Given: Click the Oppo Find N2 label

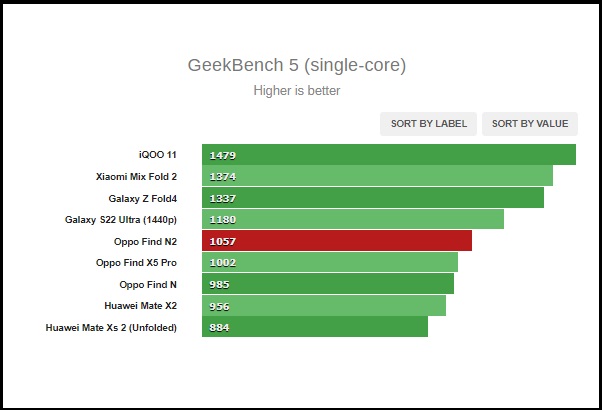Looking at the screenshot, I should pos(146,241).
